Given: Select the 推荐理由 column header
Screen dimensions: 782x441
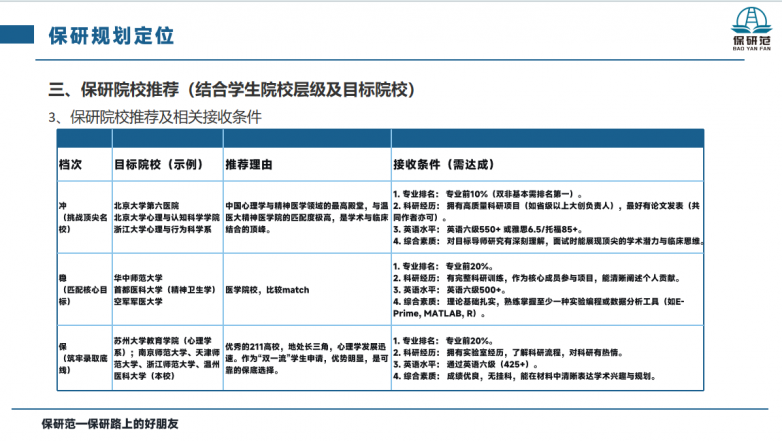Looking at the screenshot, I should coord(249,164).
